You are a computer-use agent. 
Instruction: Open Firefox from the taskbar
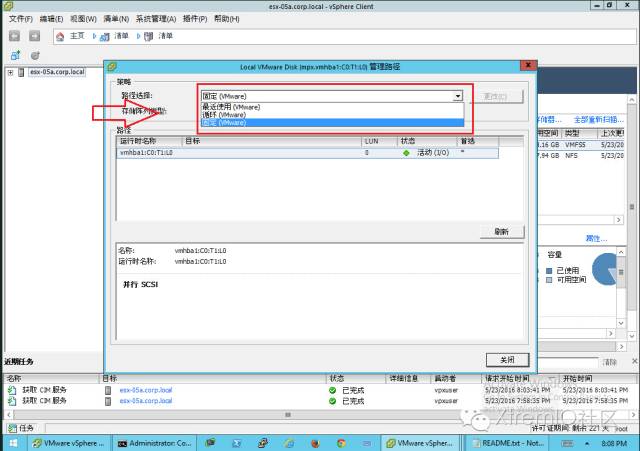[x=315, y=443]
